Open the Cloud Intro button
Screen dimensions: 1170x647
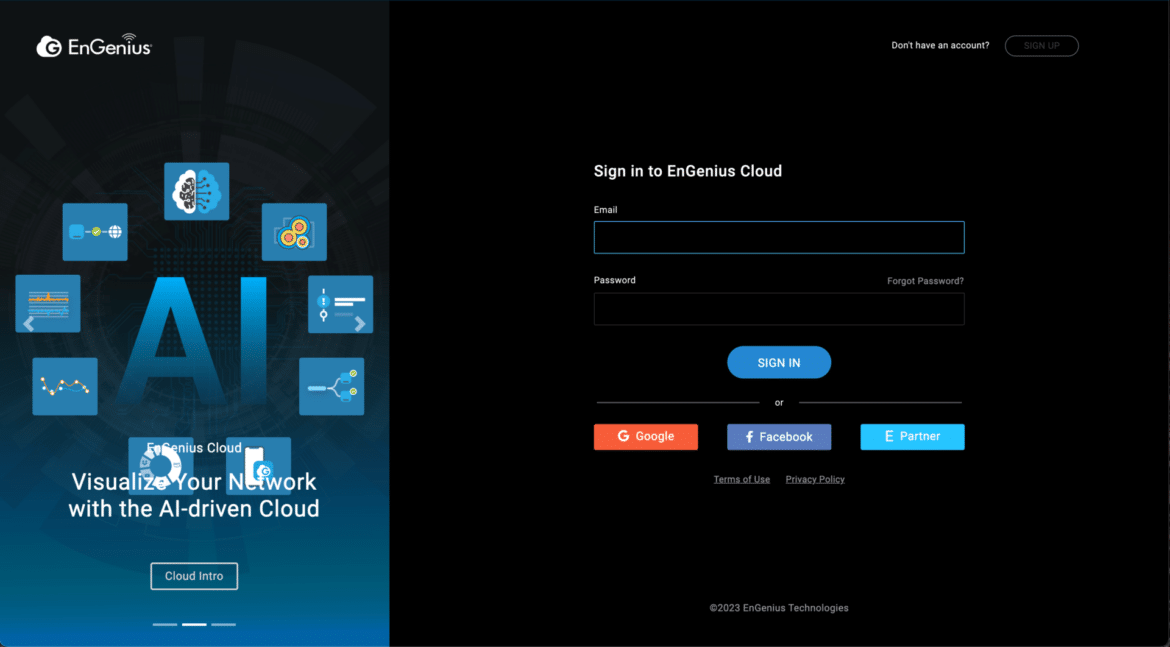click(194, 576)
